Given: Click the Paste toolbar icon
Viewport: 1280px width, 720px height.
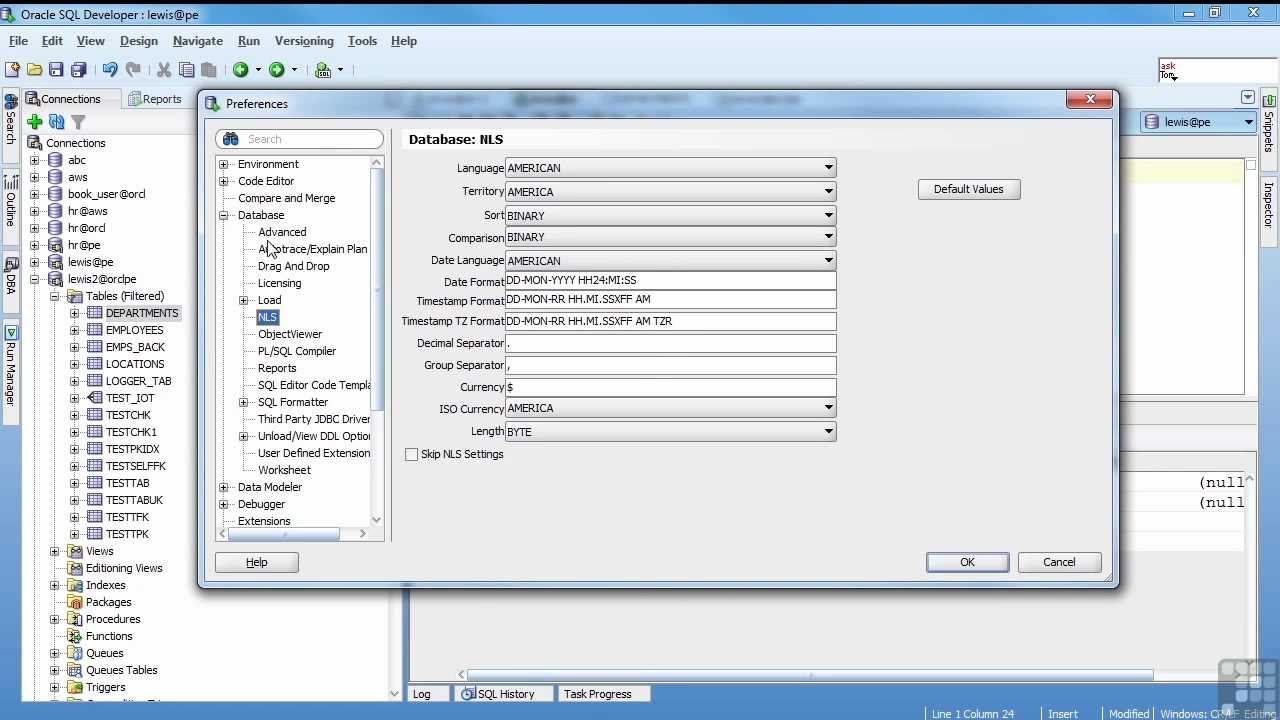Looking at the screenshot, I should [x=208, y=70].
